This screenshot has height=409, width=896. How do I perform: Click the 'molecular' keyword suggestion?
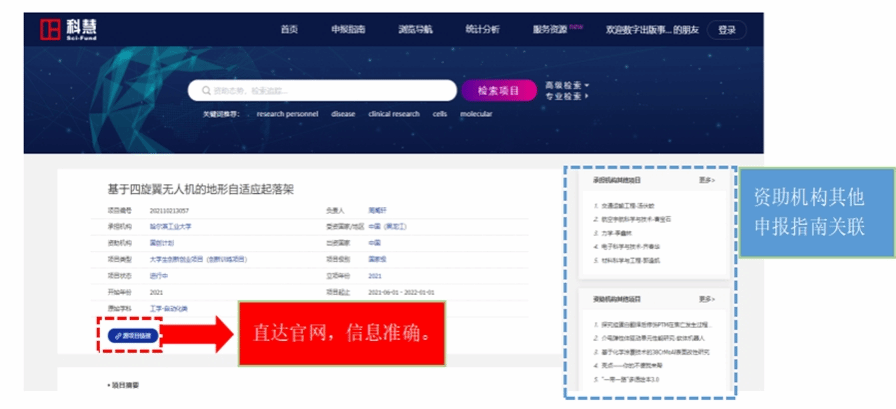(476, 115)
